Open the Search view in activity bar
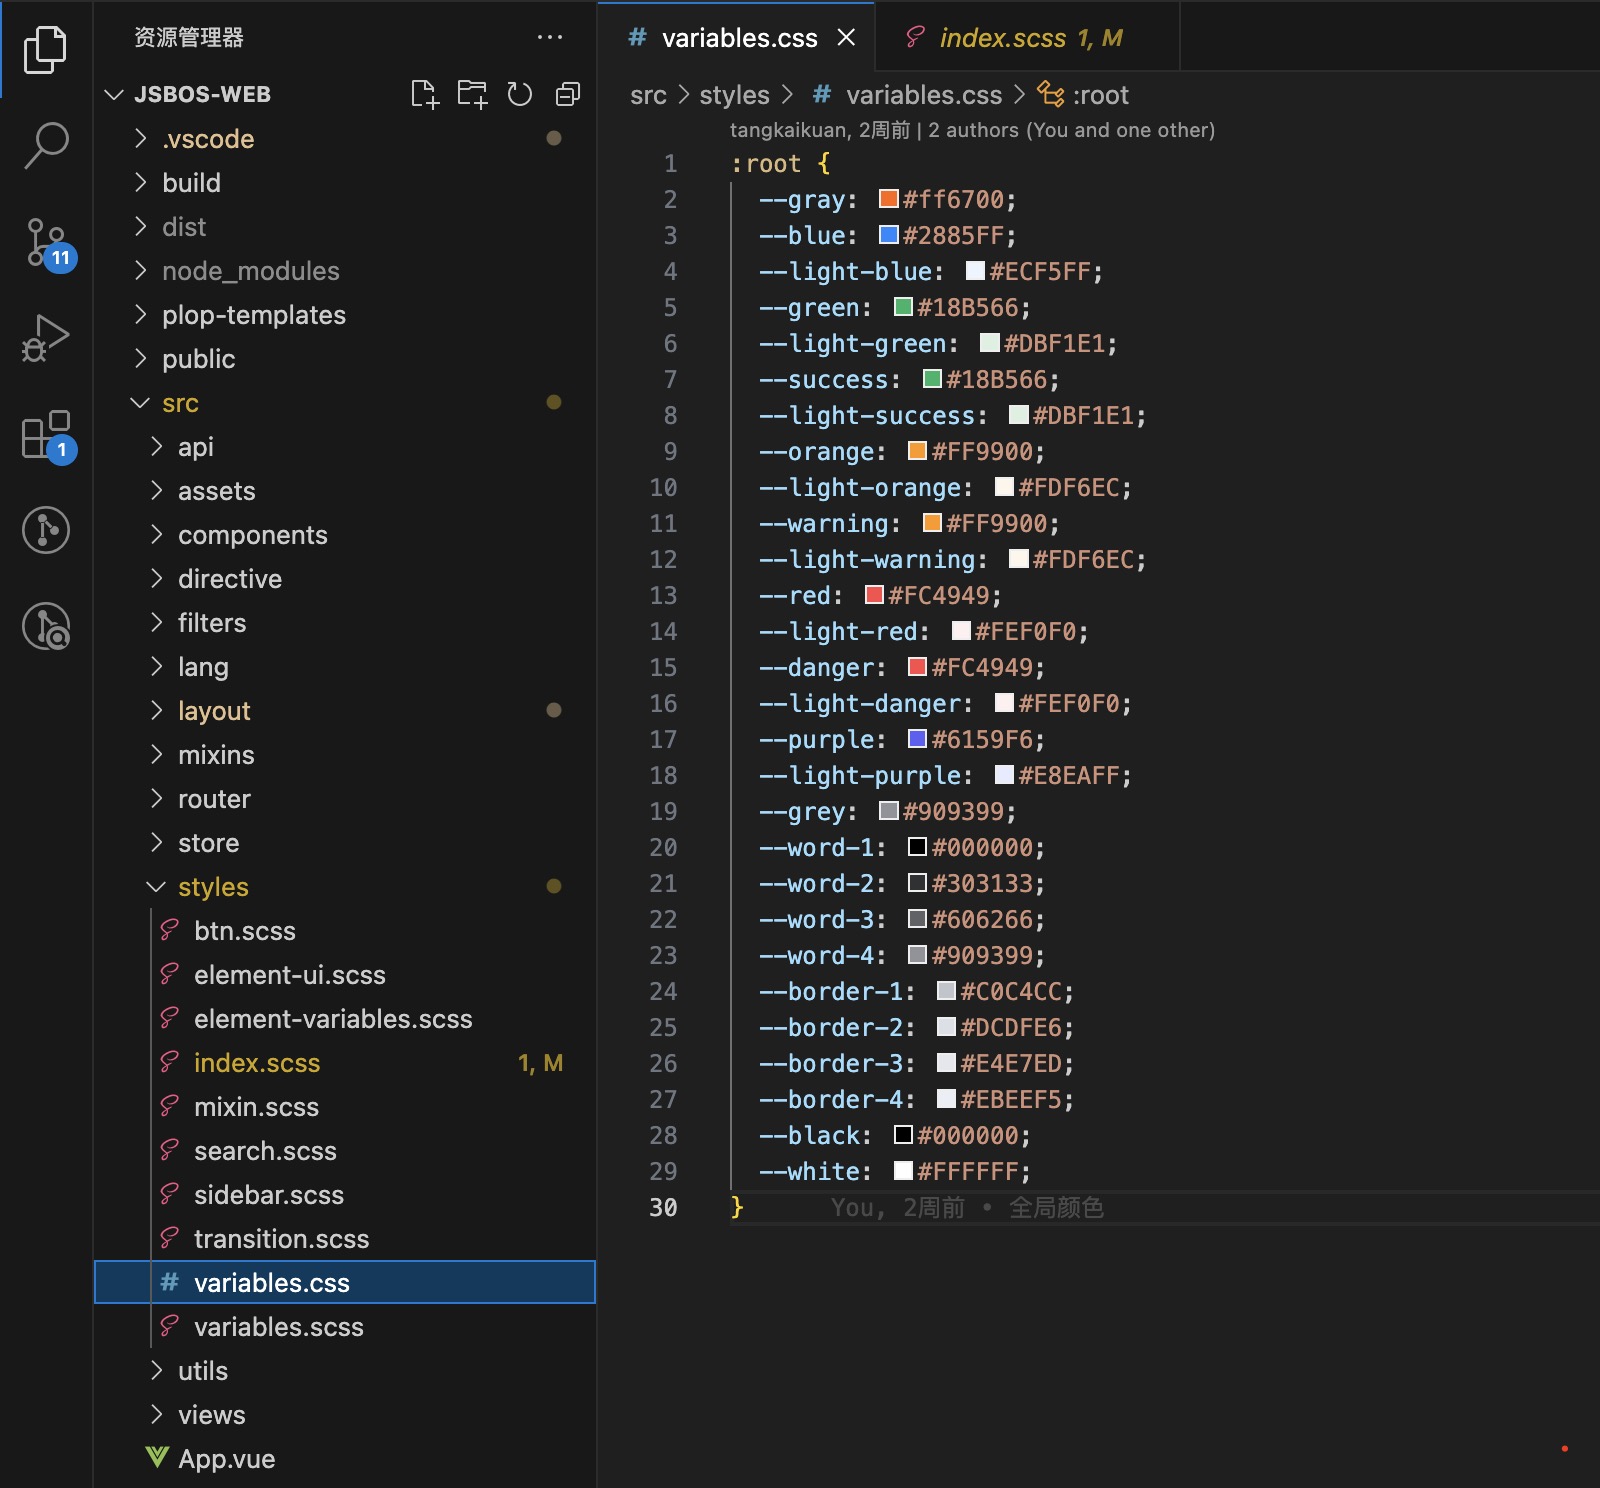The image size is (1600, 1488). click(46, 145)
